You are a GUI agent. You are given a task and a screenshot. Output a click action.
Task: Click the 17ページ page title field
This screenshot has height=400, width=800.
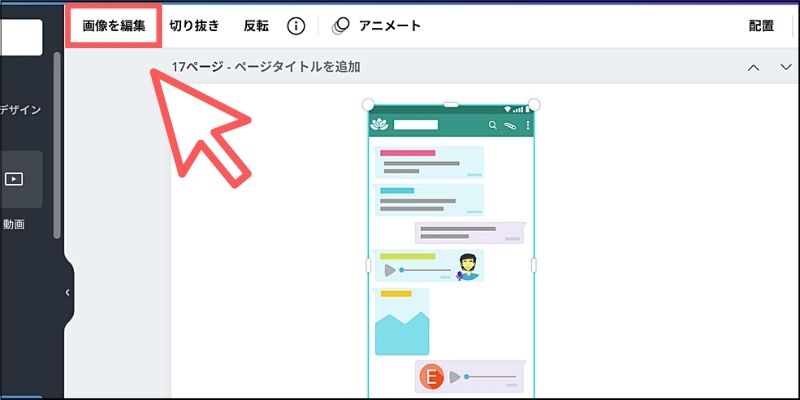(x=266, y=66)
